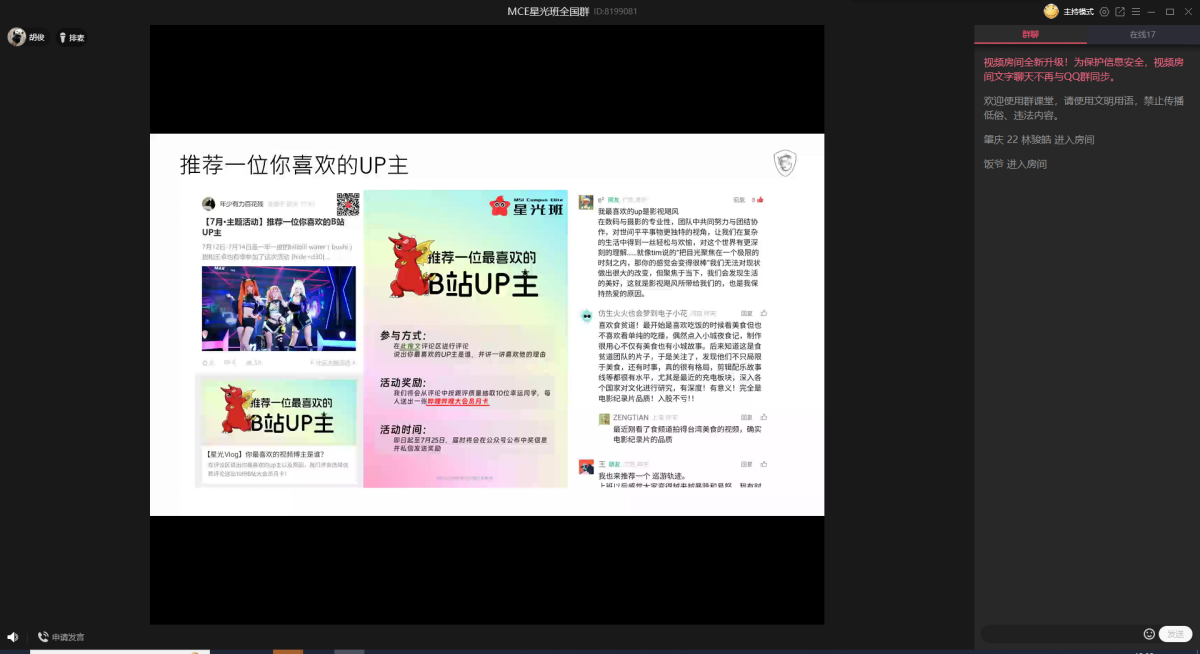
Task: Click the 仿生火火 commenter name
Action: [641, 314]
